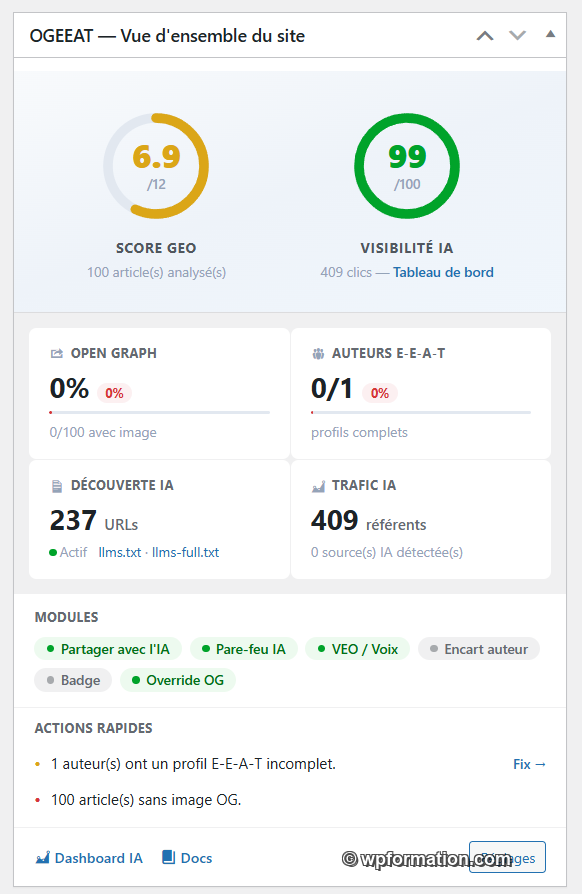Viewport: 582px width, 894px height.
Task: Click the settings button at bottom right
Action: (x=507, y=857)
